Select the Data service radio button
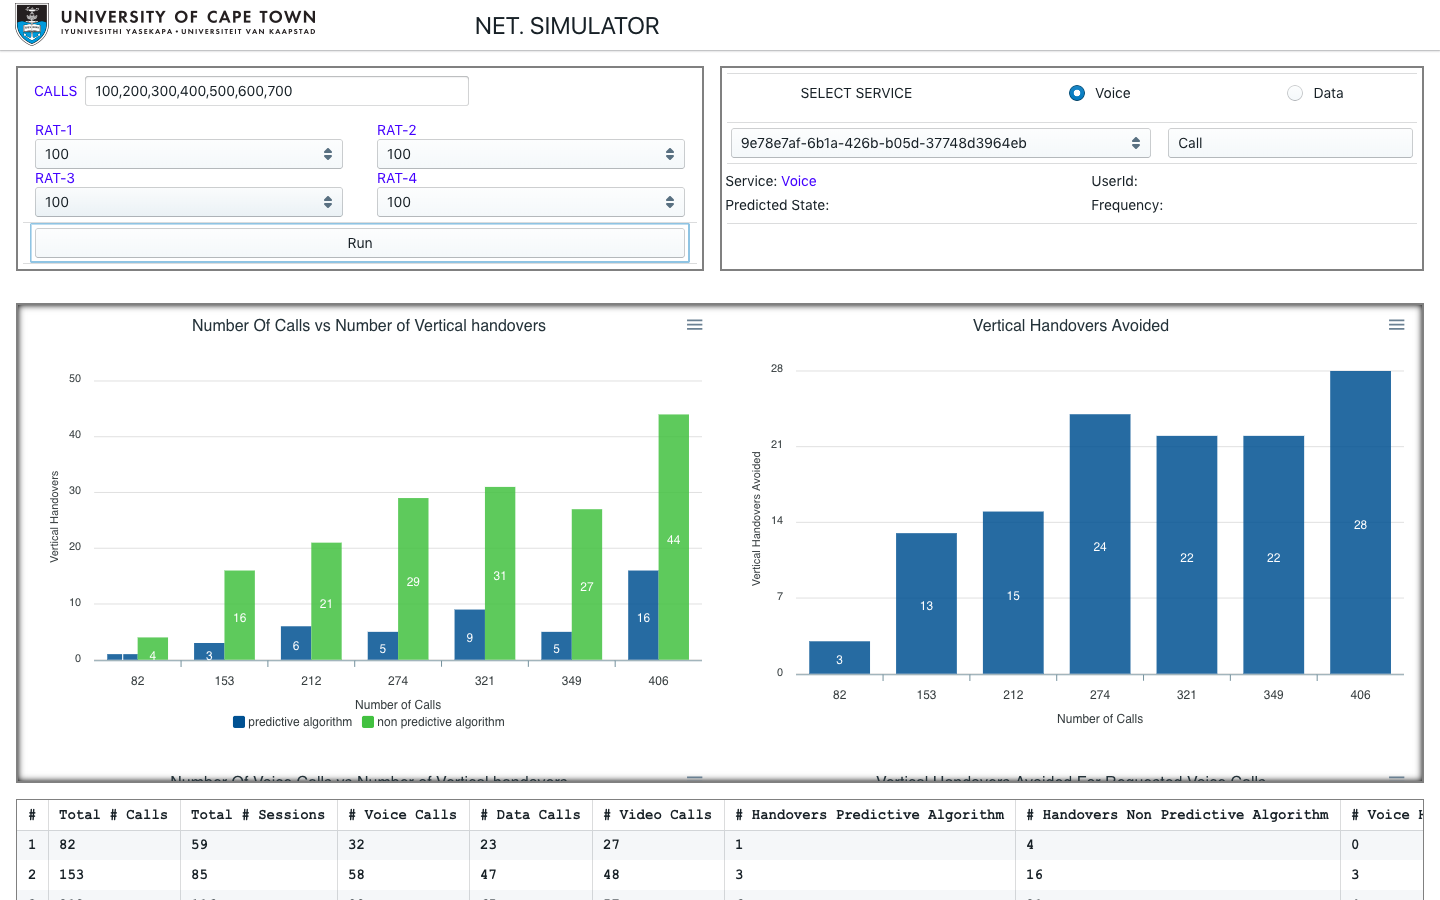This screenshot has width=1440, height=900. click(x=1295, y=93)
